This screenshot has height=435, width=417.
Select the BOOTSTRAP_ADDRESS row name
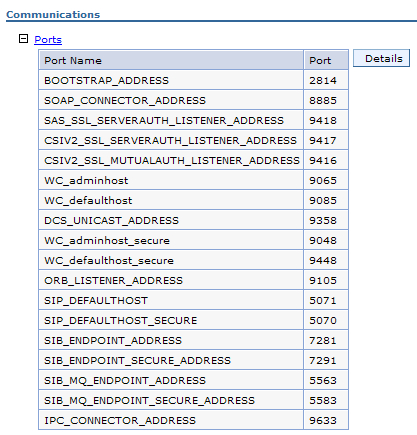pyautogui.click(x=107, y=80)
